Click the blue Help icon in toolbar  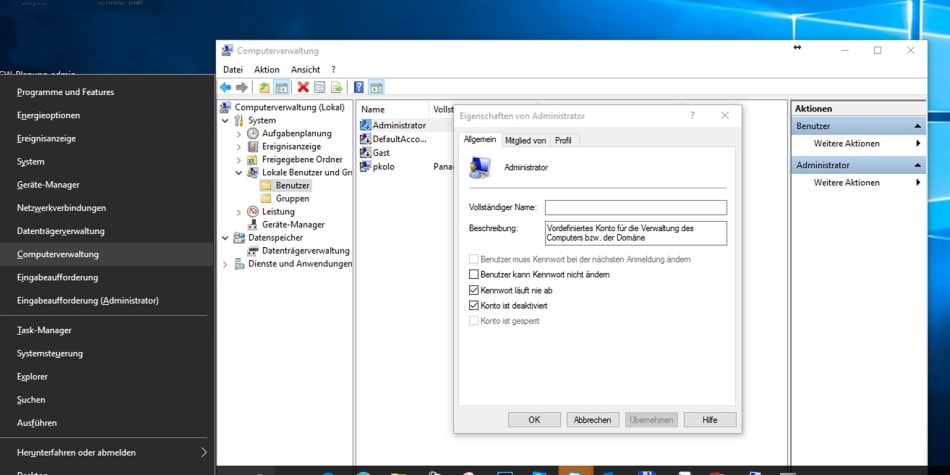click(359, 88)
